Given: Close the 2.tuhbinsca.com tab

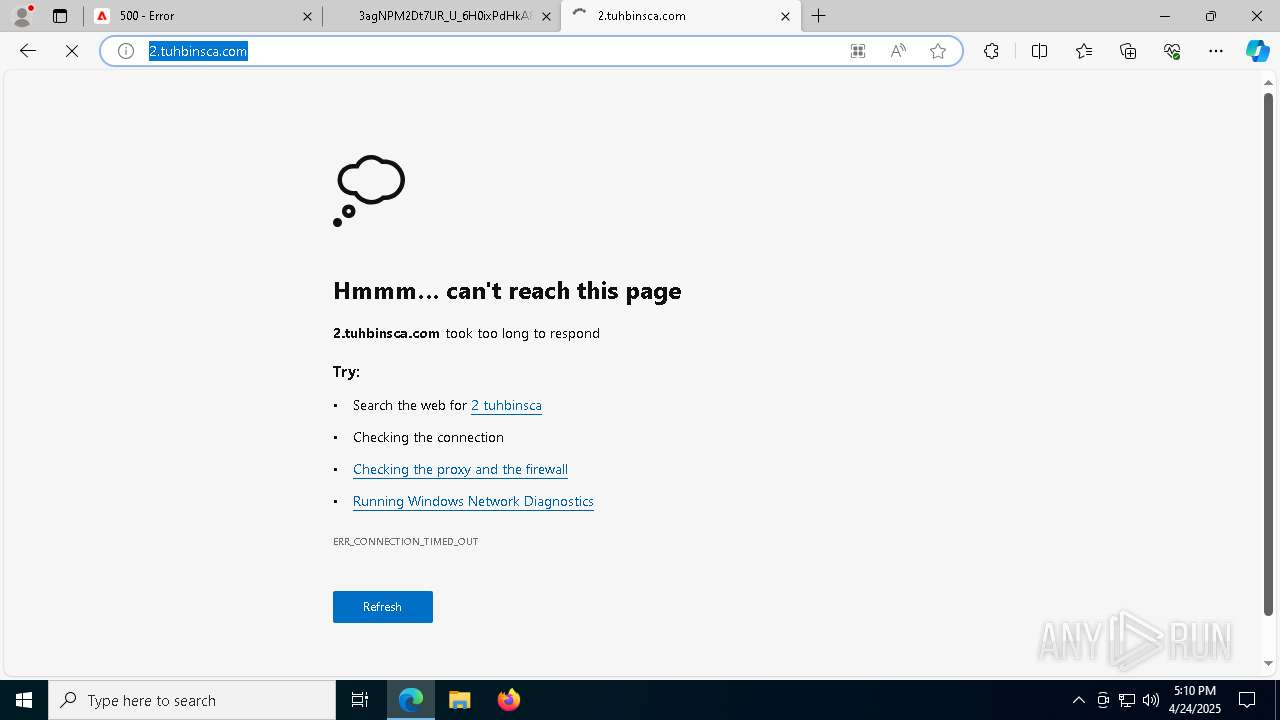Looking at the screenshot, I should (x=785, y=16).
